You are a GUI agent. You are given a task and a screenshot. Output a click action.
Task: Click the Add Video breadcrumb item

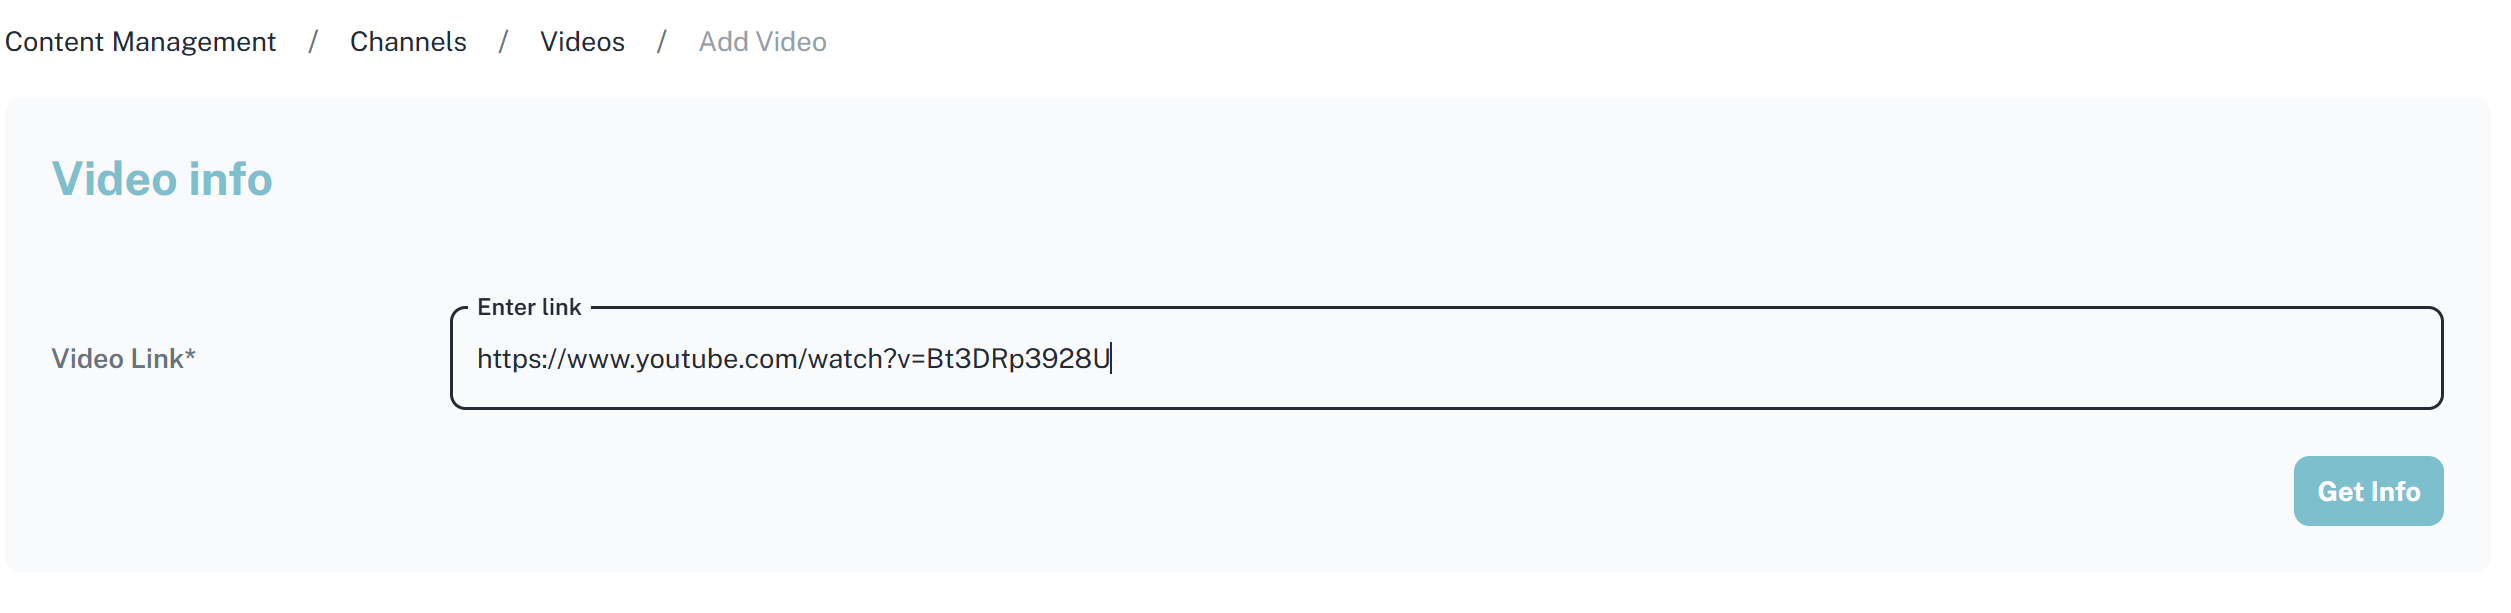click(762, 42)
